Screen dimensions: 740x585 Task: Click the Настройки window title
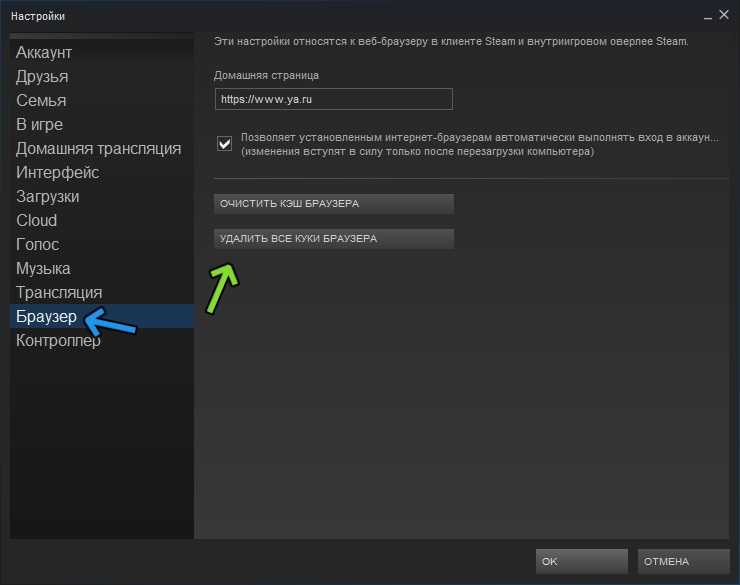tap(38, 16)
